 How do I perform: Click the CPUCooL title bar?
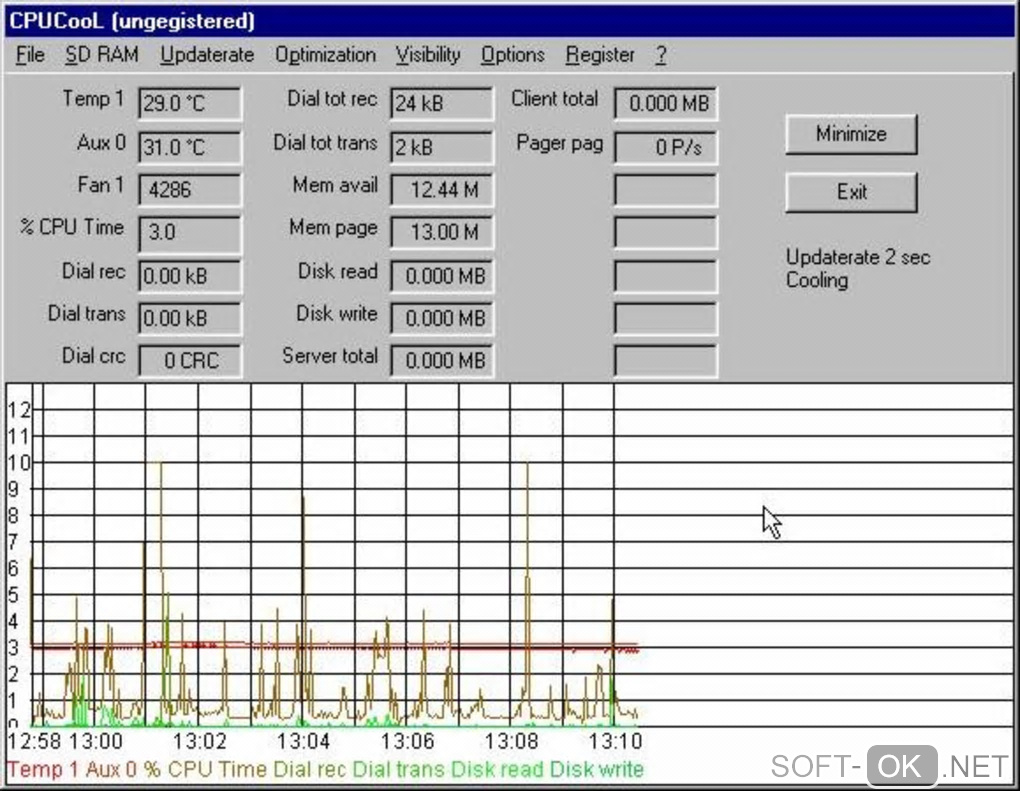tap(510, 21)
